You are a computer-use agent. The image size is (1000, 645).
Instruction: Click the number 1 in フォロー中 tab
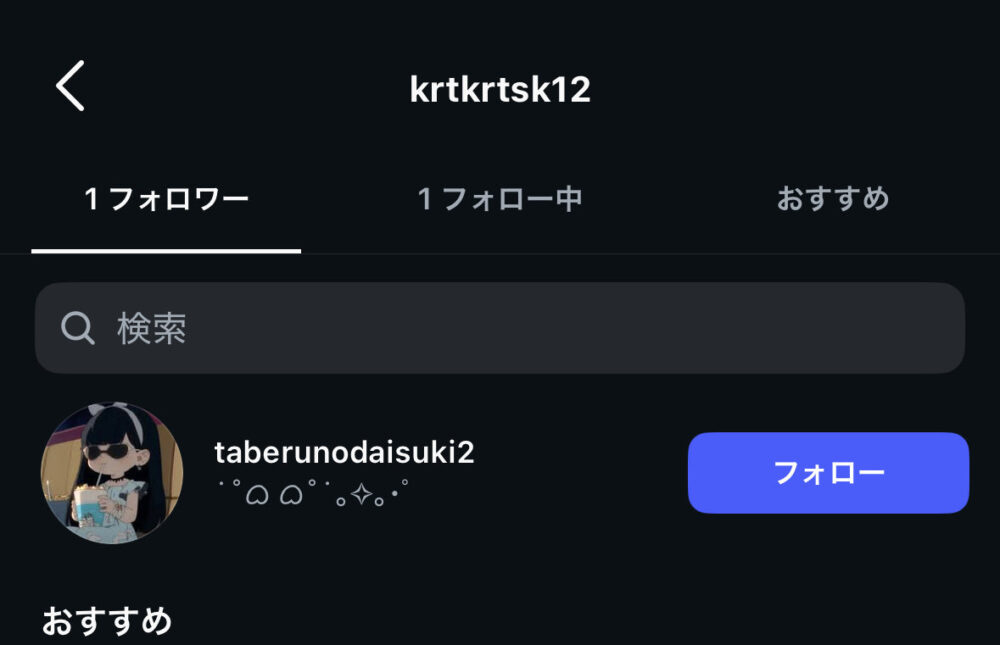point(424,200)
